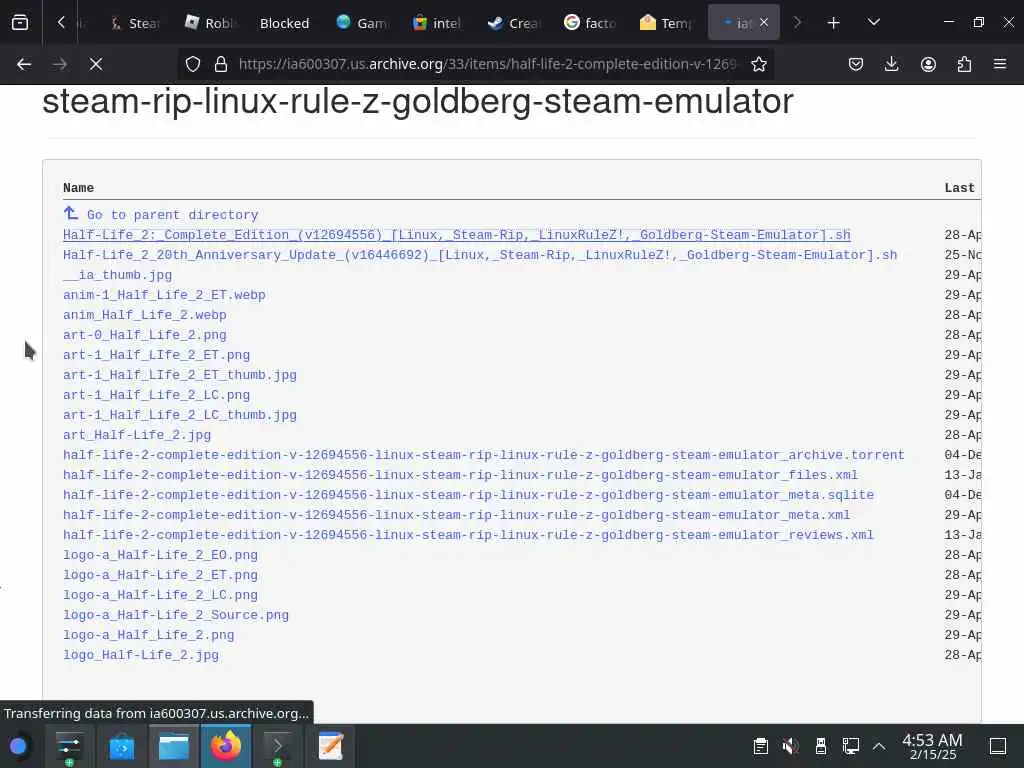The height and width of the screenshot is (768, 1024).
Task: Switch to the Google facto tab
Action: pyautogui.click(x=590, y=23)
